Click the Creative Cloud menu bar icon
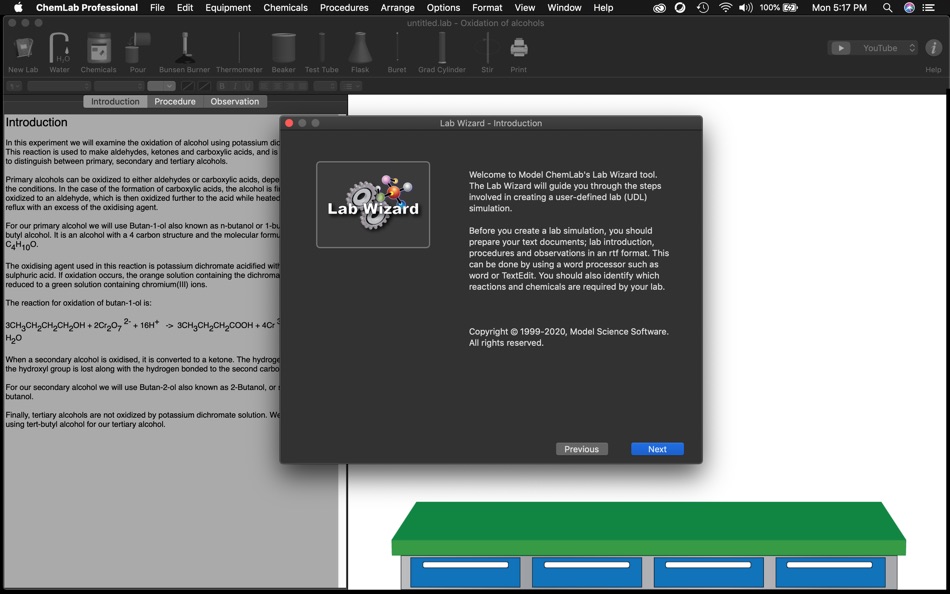Viewport: 950px width, 594px height. pos(660,8)
